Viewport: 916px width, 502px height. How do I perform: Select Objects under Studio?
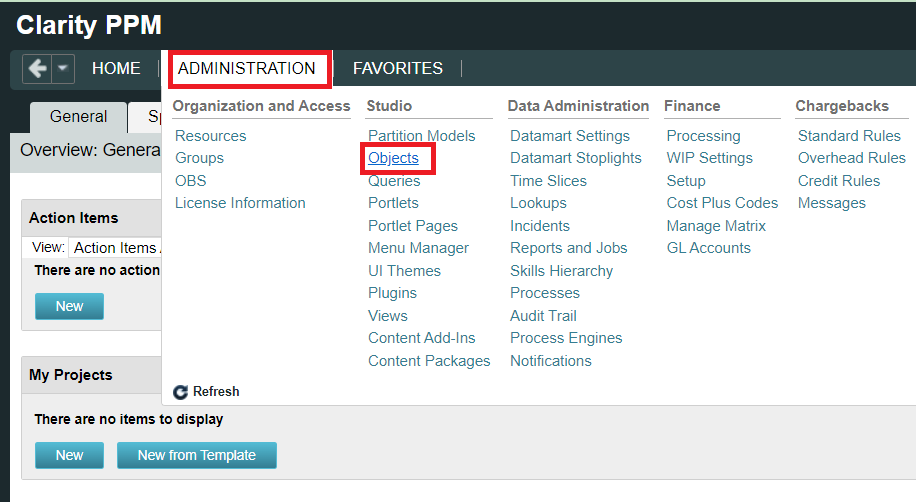393,158
